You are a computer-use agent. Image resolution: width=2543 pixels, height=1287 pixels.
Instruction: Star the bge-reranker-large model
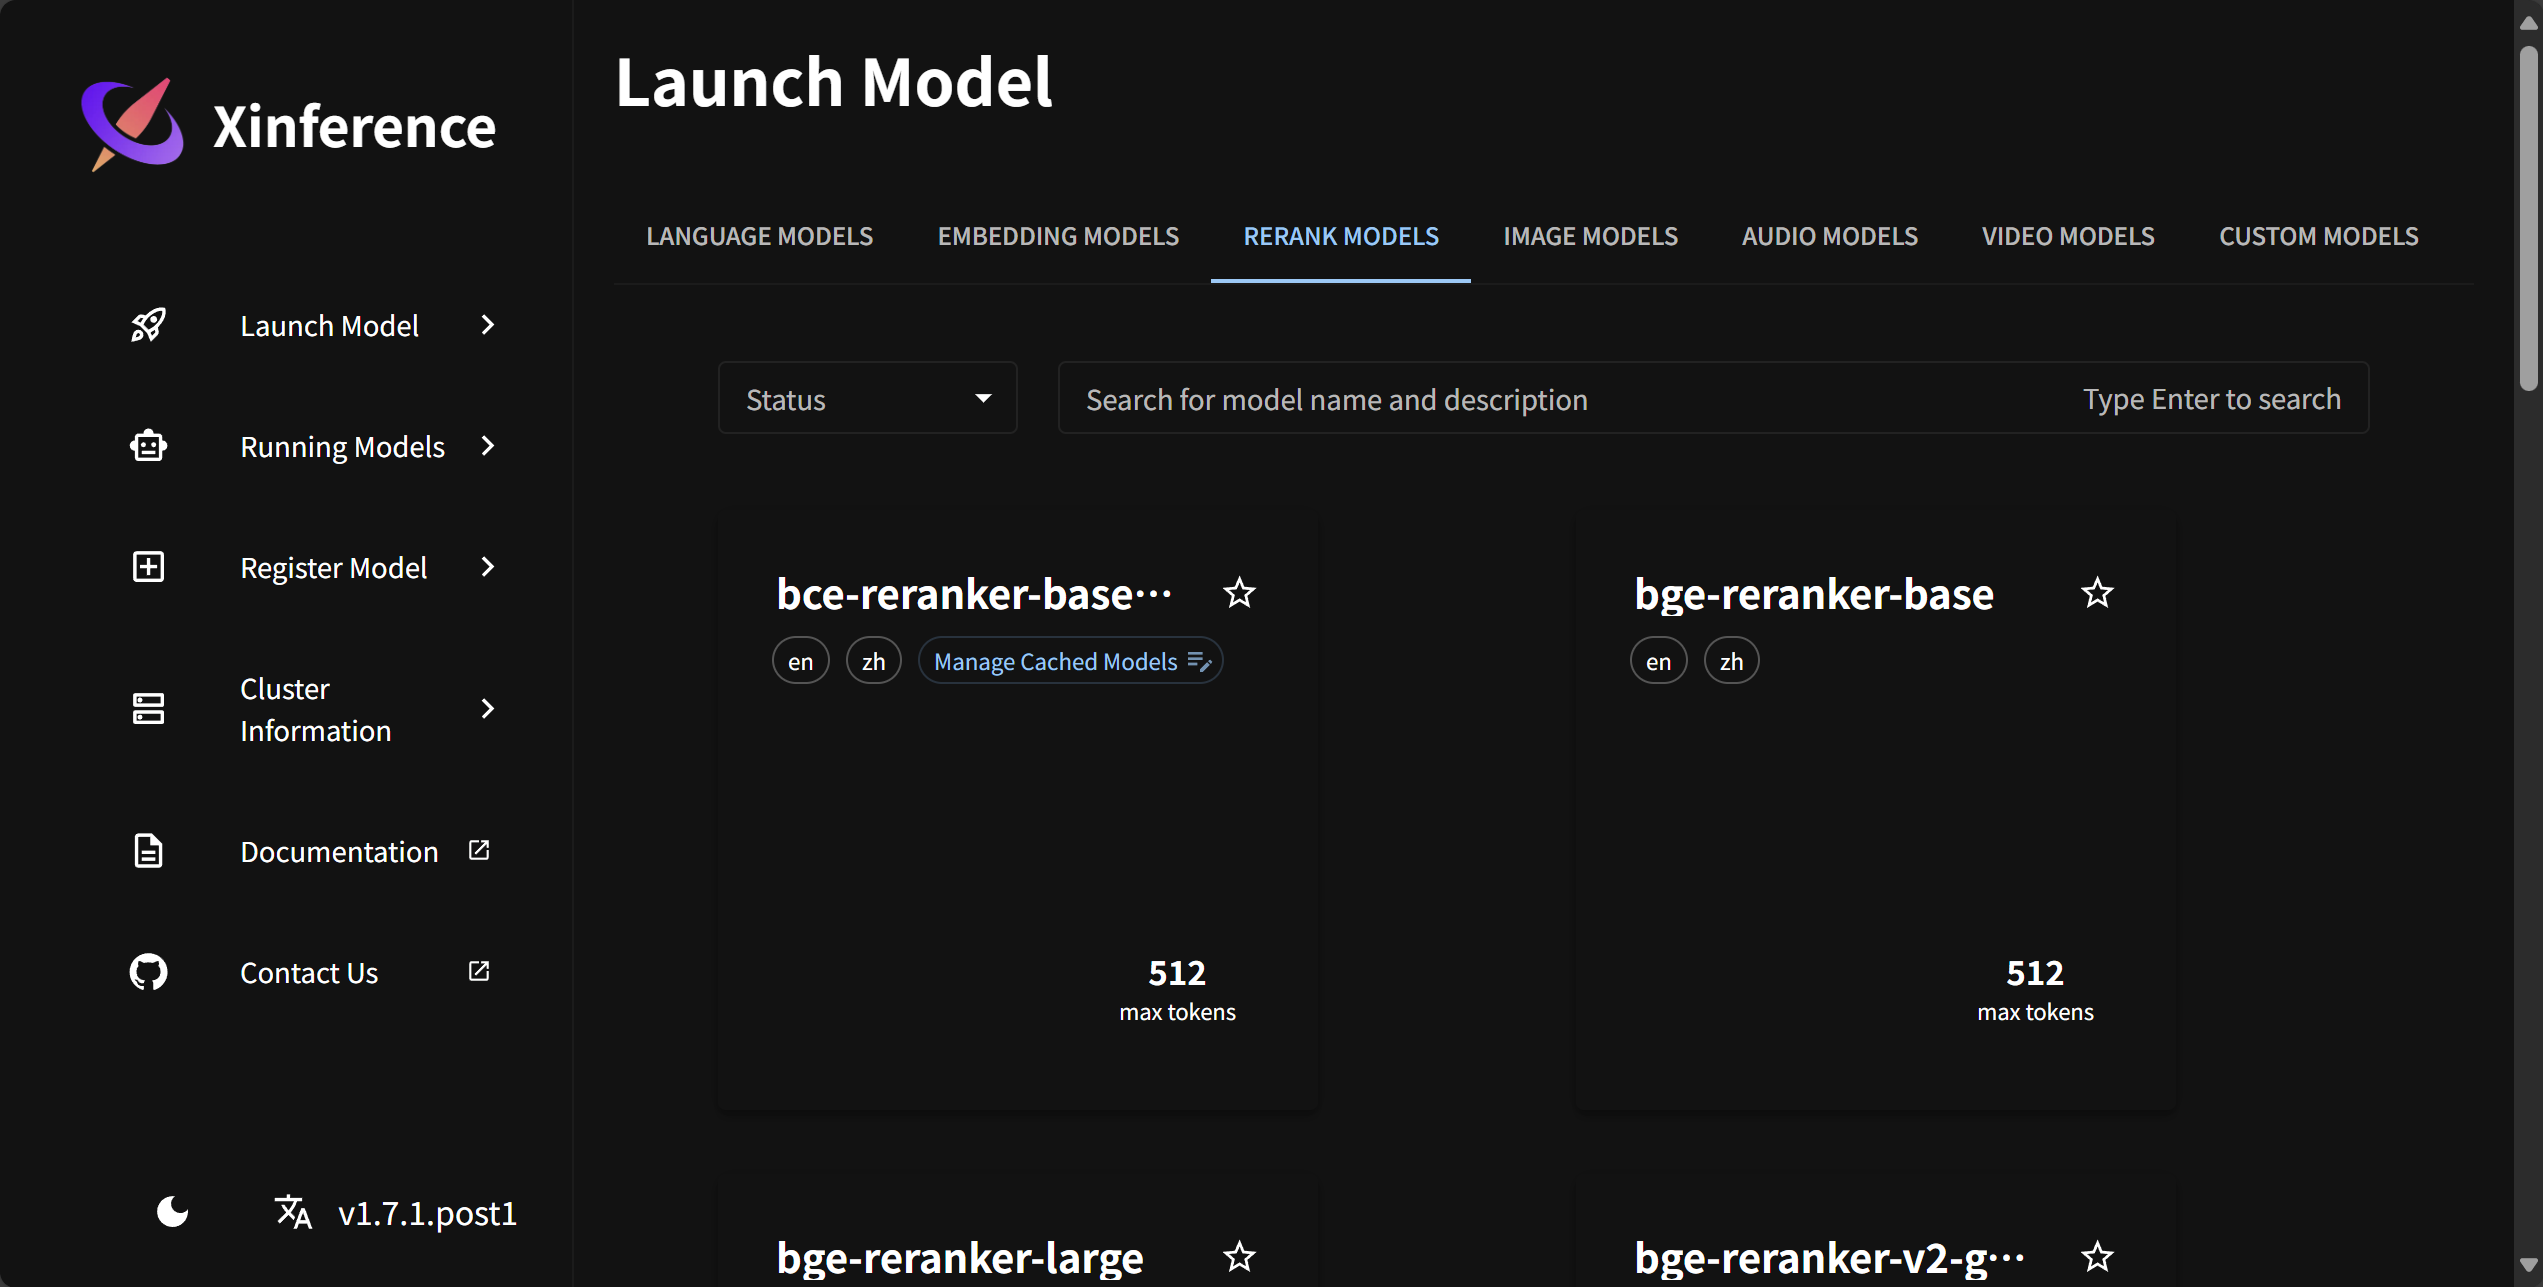(x=1239, y=1256)
